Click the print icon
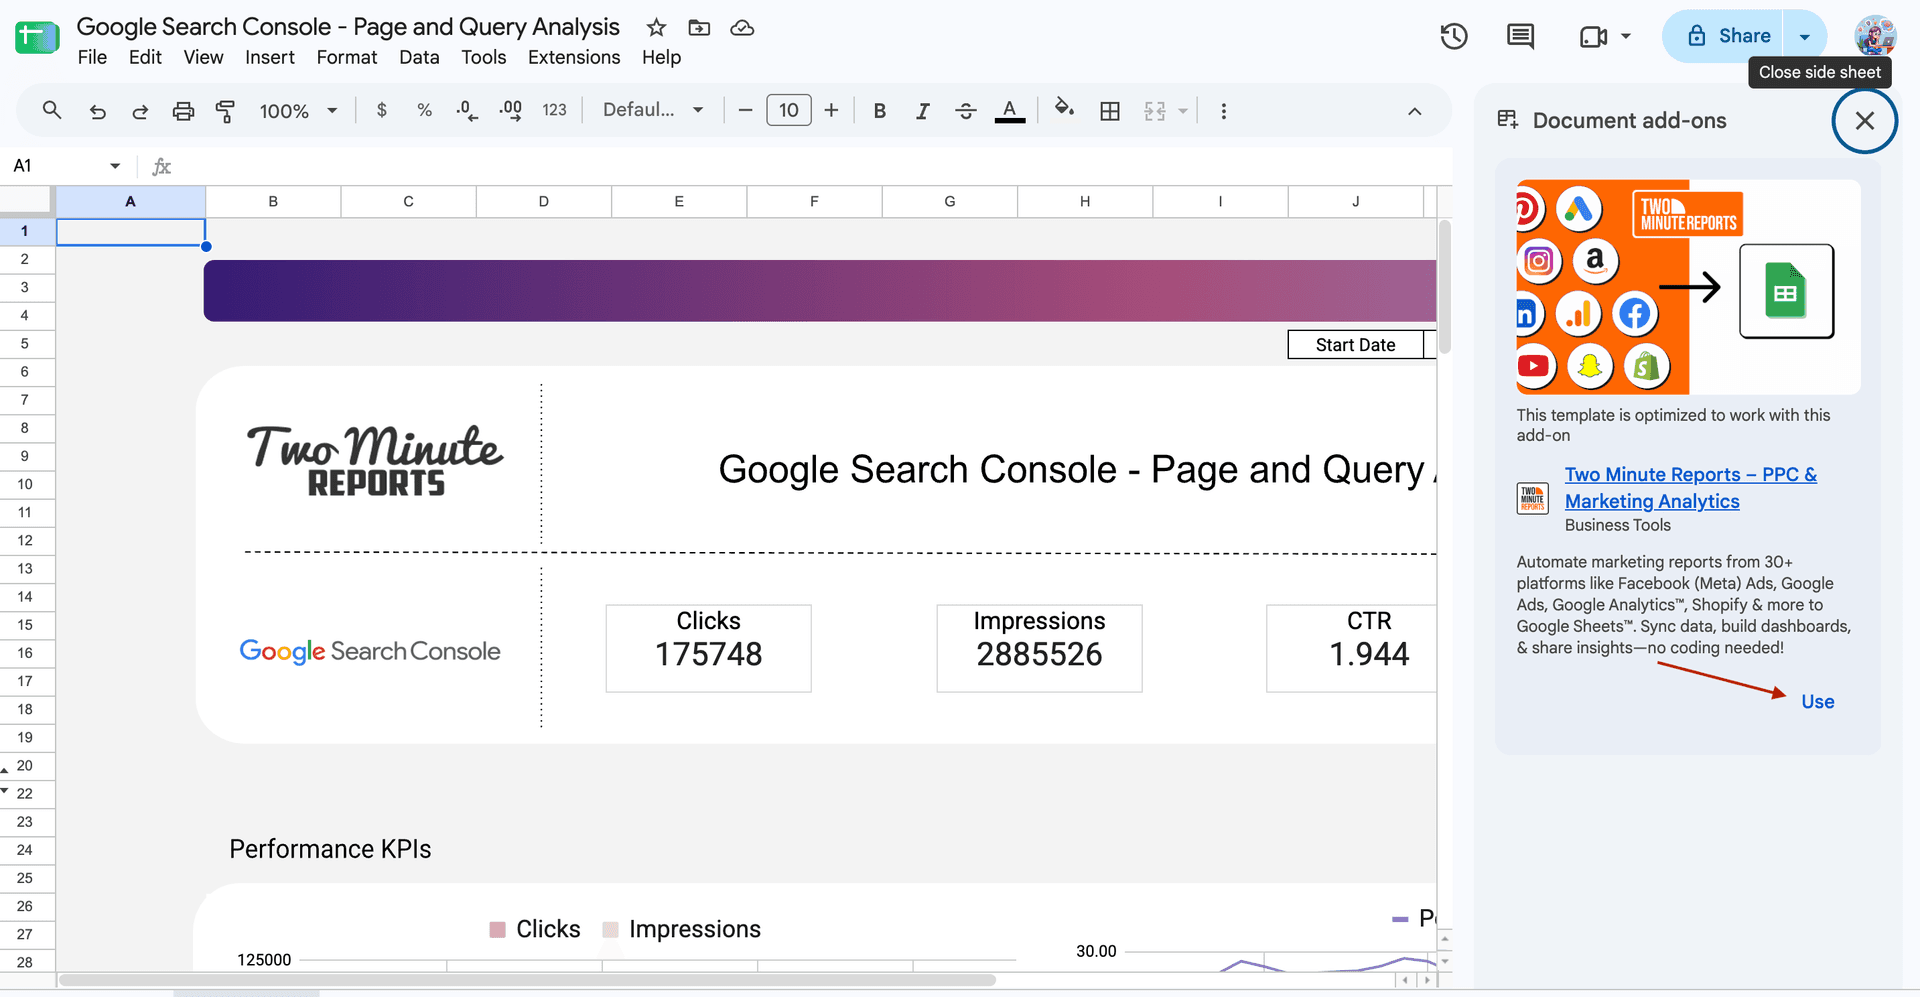Viewport: 1920px width, 997px height. tap(183, 111)
